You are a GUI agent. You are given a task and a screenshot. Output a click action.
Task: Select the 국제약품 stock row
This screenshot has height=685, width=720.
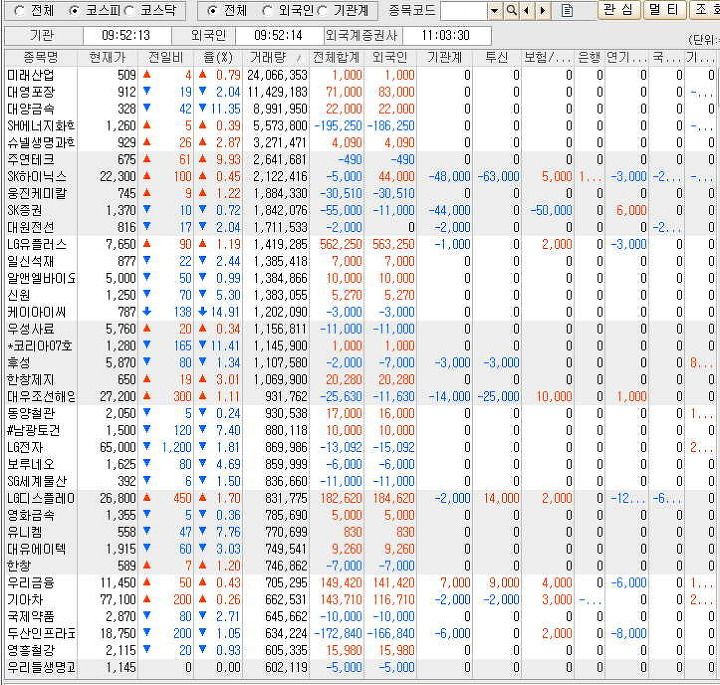pos(360,617)
